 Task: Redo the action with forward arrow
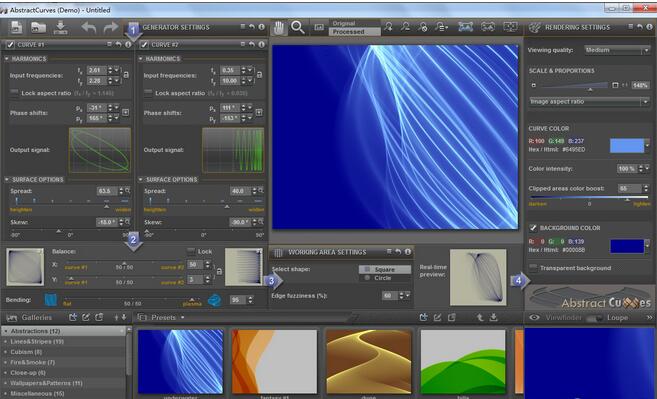(111, 28)
